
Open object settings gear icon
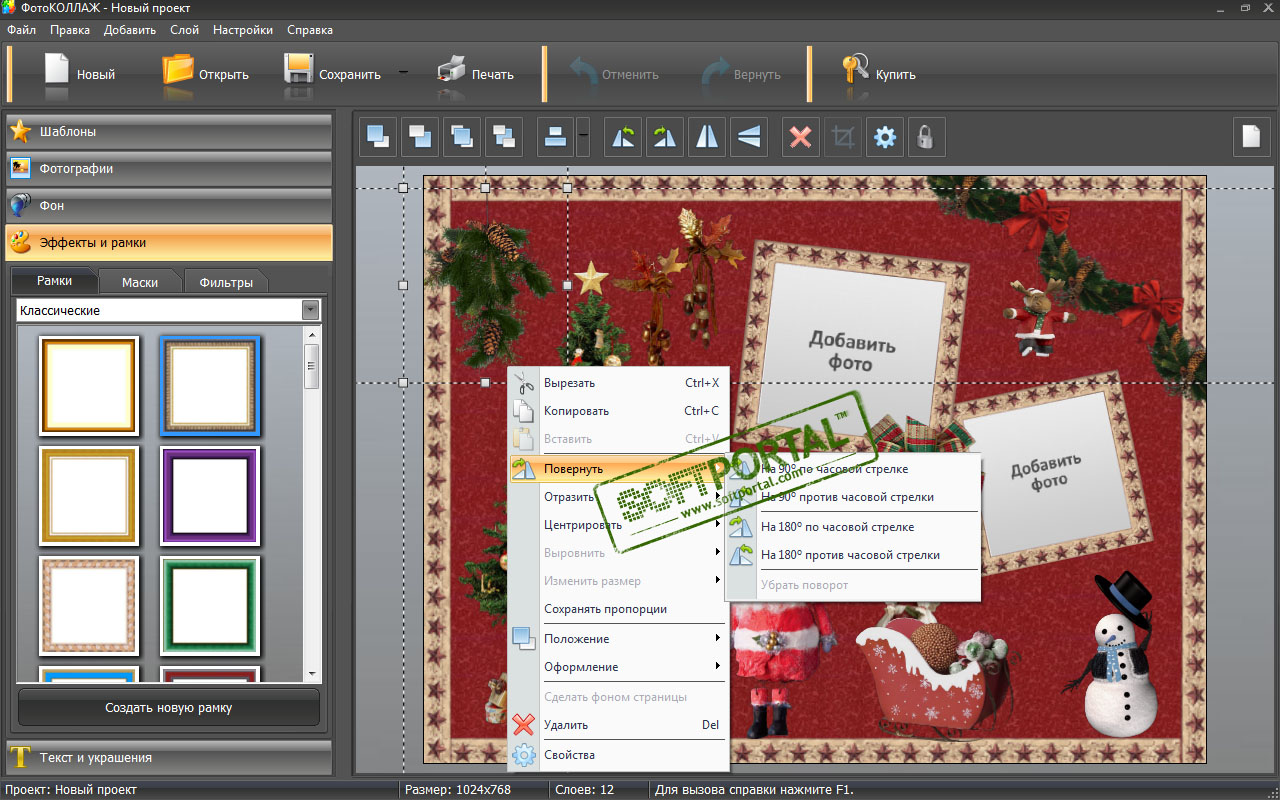click(x=885, y=136)
